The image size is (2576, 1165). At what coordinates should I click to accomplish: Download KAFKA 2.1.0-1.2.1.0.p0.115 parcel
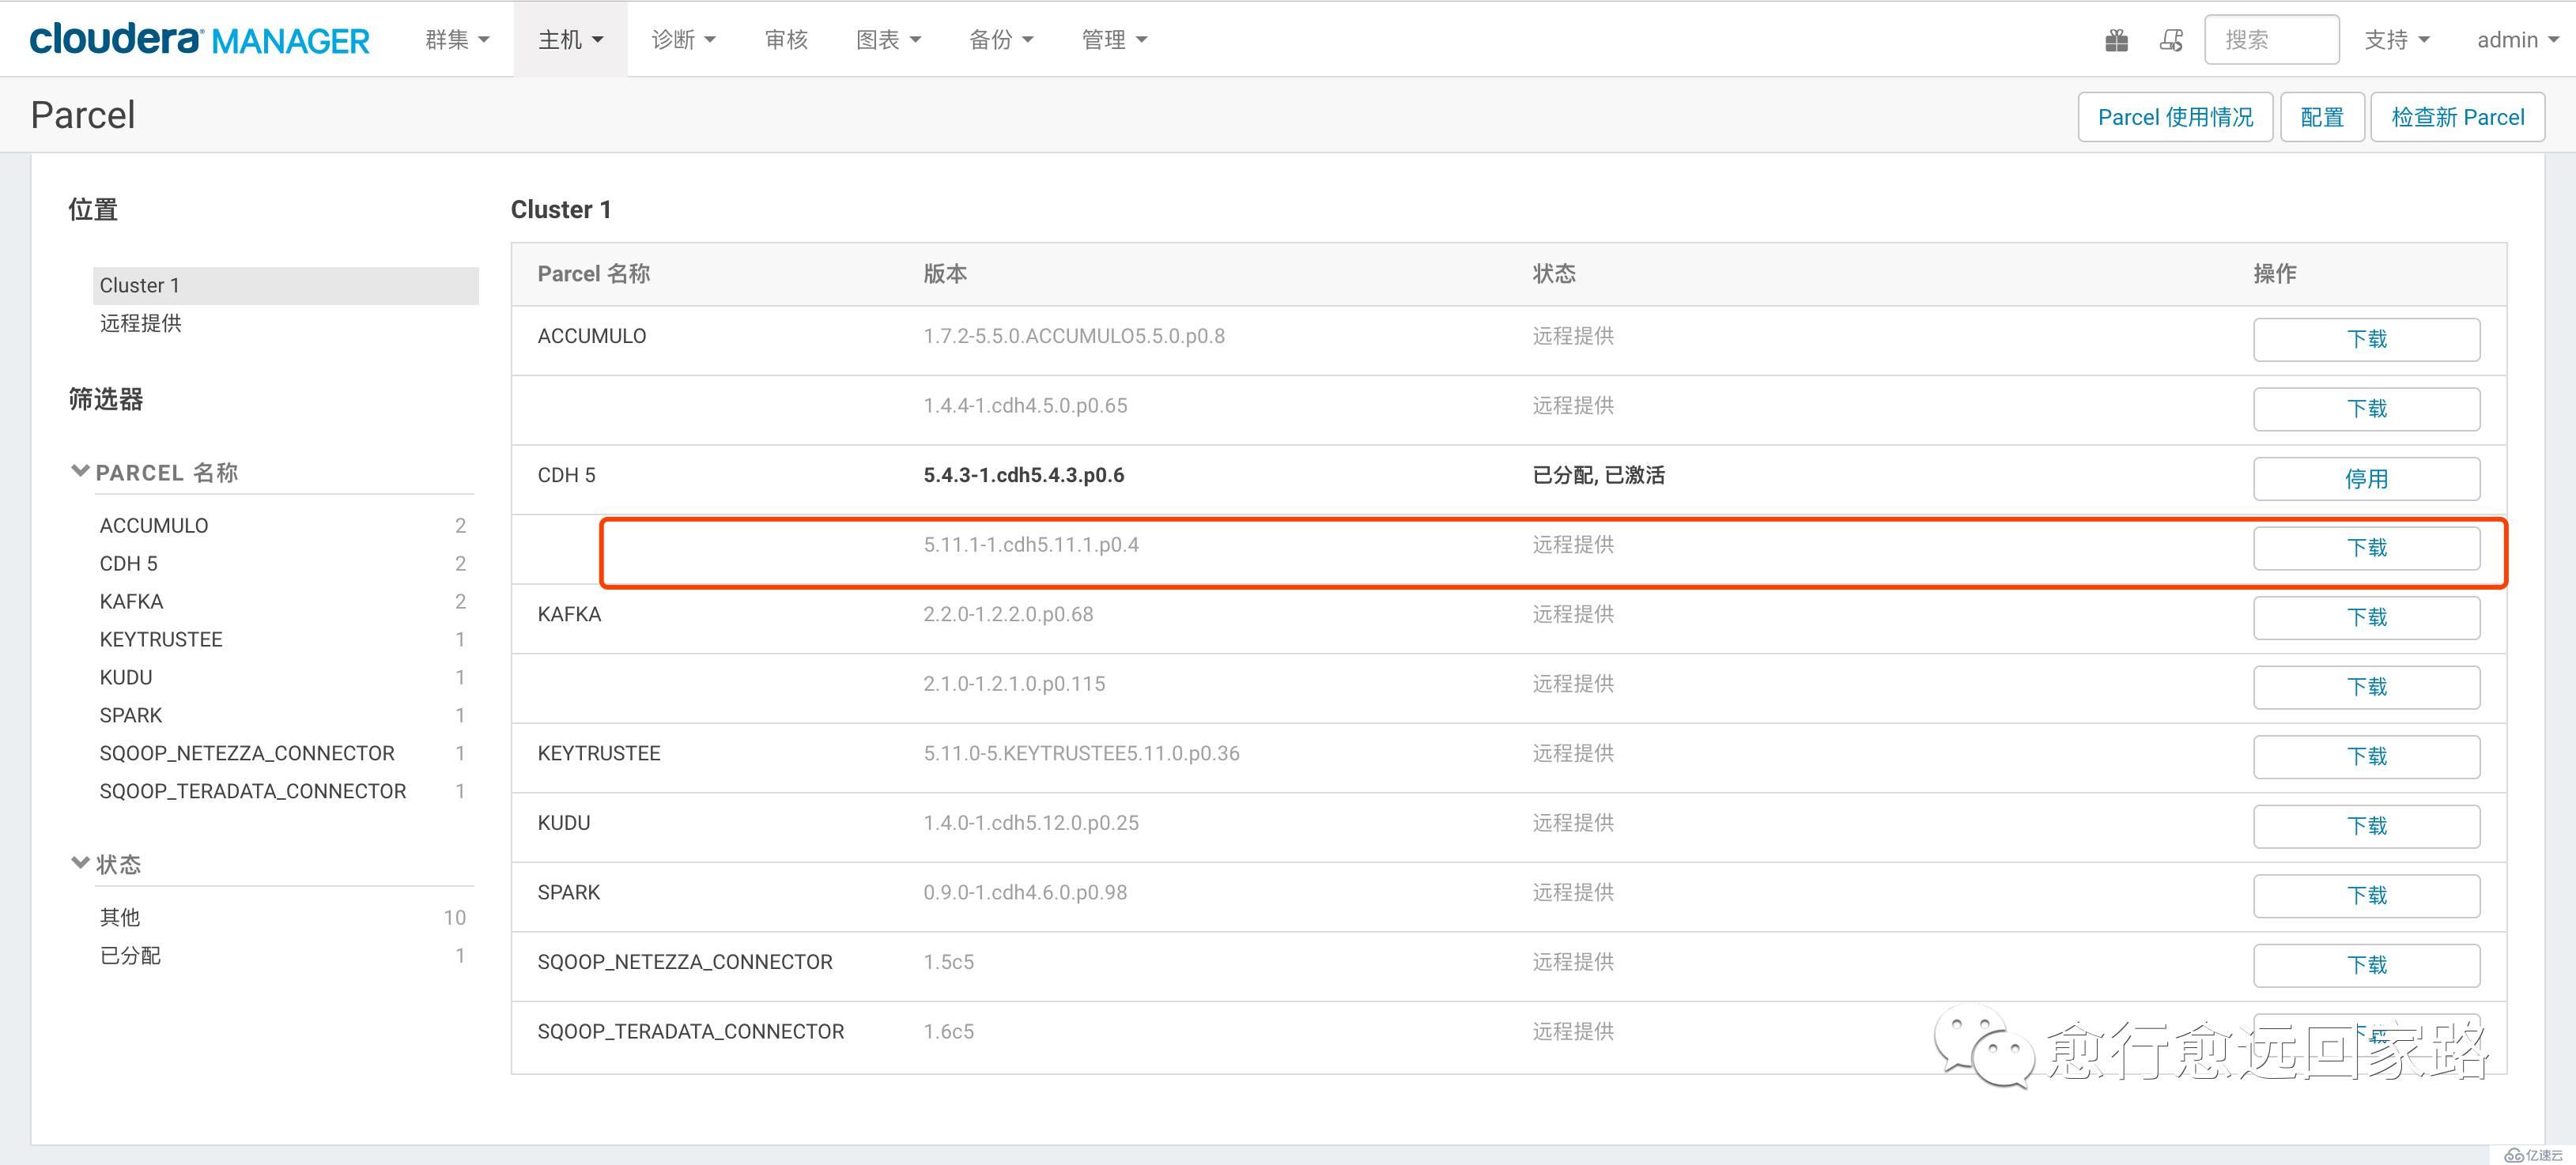(2366, 687)
